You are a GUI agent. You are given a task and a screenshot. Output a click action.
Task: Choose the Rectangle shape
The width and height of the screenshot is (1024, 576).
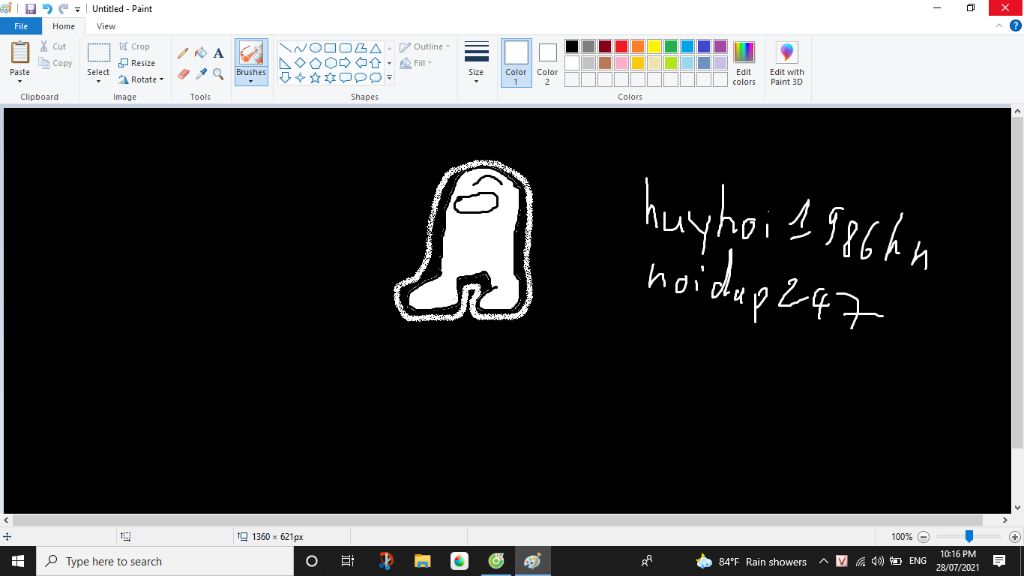[x=330, y=48]
